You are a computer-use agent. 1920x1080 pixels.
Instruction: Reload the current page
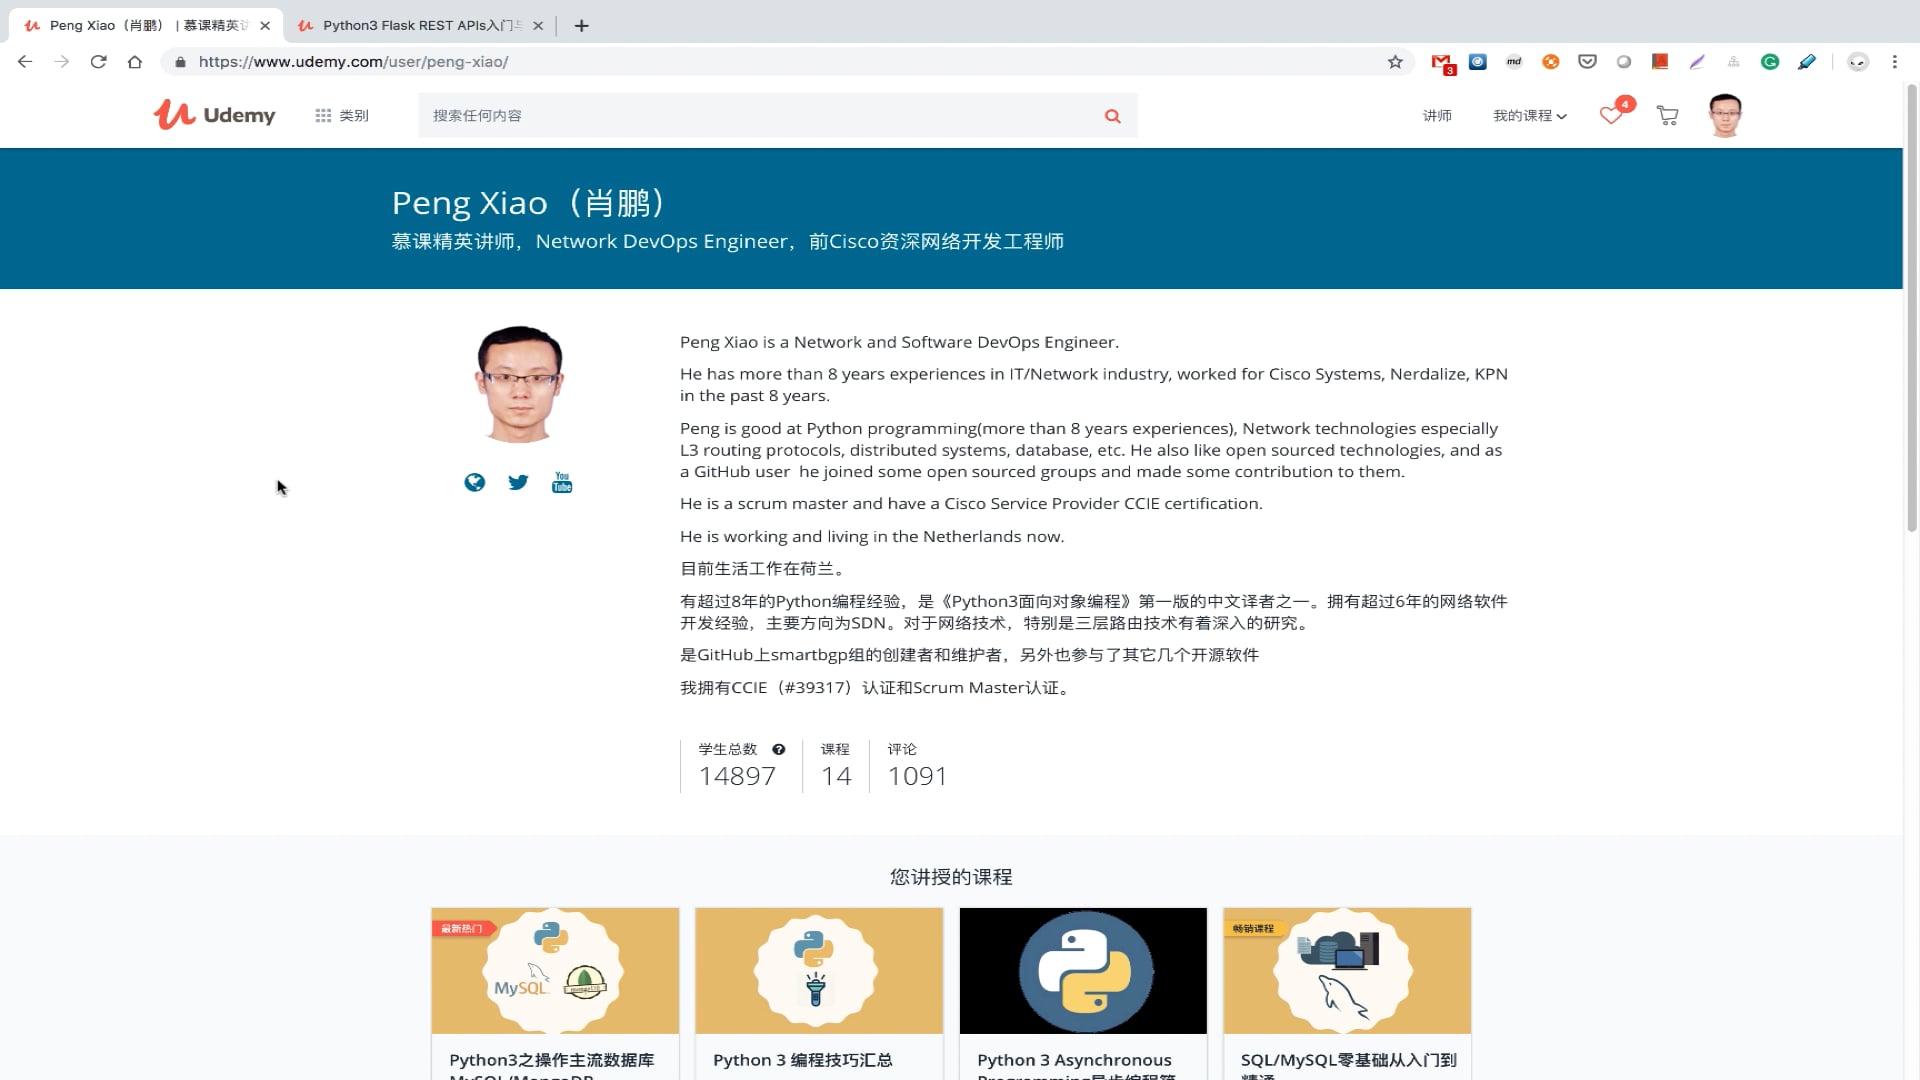pyautogui.click(x=98, y=62)
